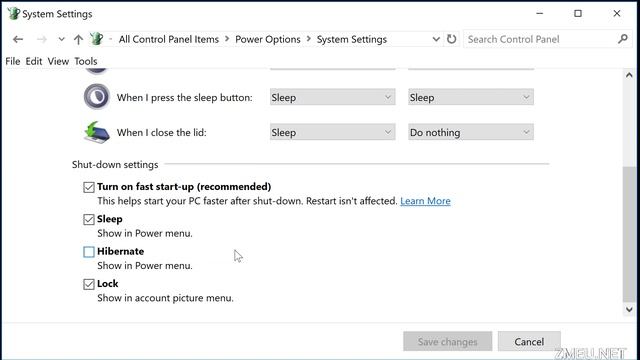Click the search magnifier icon

point(622,39)
